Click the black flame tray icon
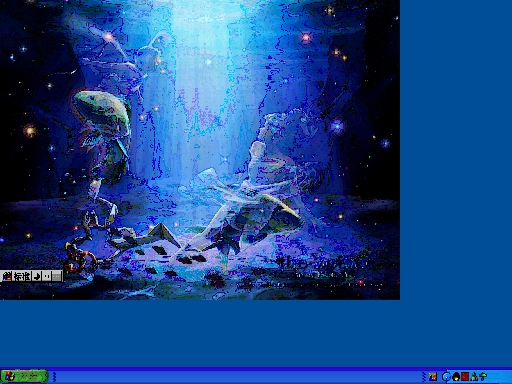This screenshot has width=512, height=384. pos(456,377)
